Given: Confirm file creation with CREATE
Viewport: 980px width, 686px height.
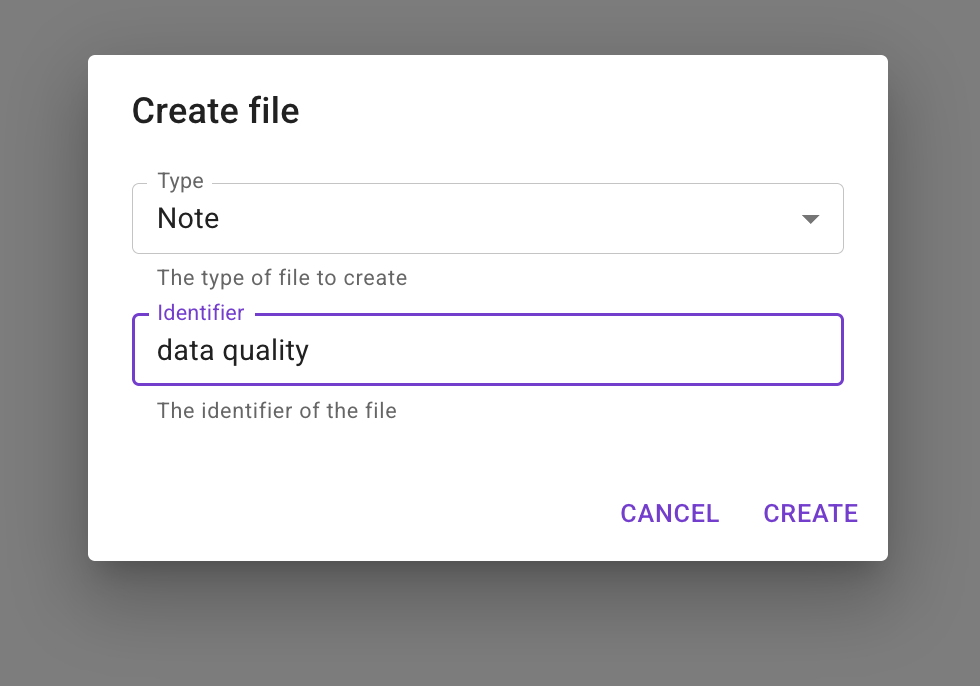Looking at the screenshot, I should 810,513.
